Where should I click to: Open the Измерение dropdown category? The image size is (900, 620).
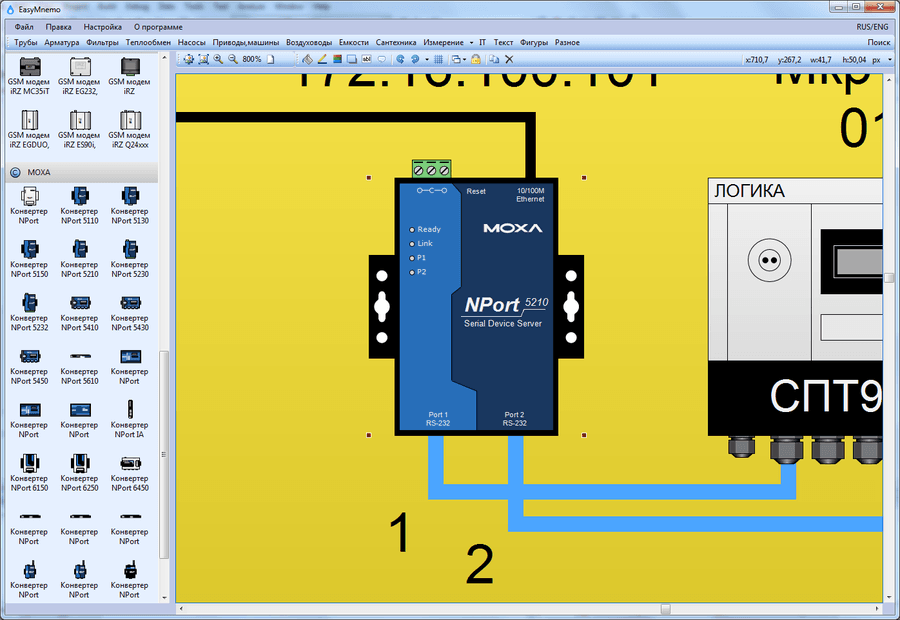point(448,42)
